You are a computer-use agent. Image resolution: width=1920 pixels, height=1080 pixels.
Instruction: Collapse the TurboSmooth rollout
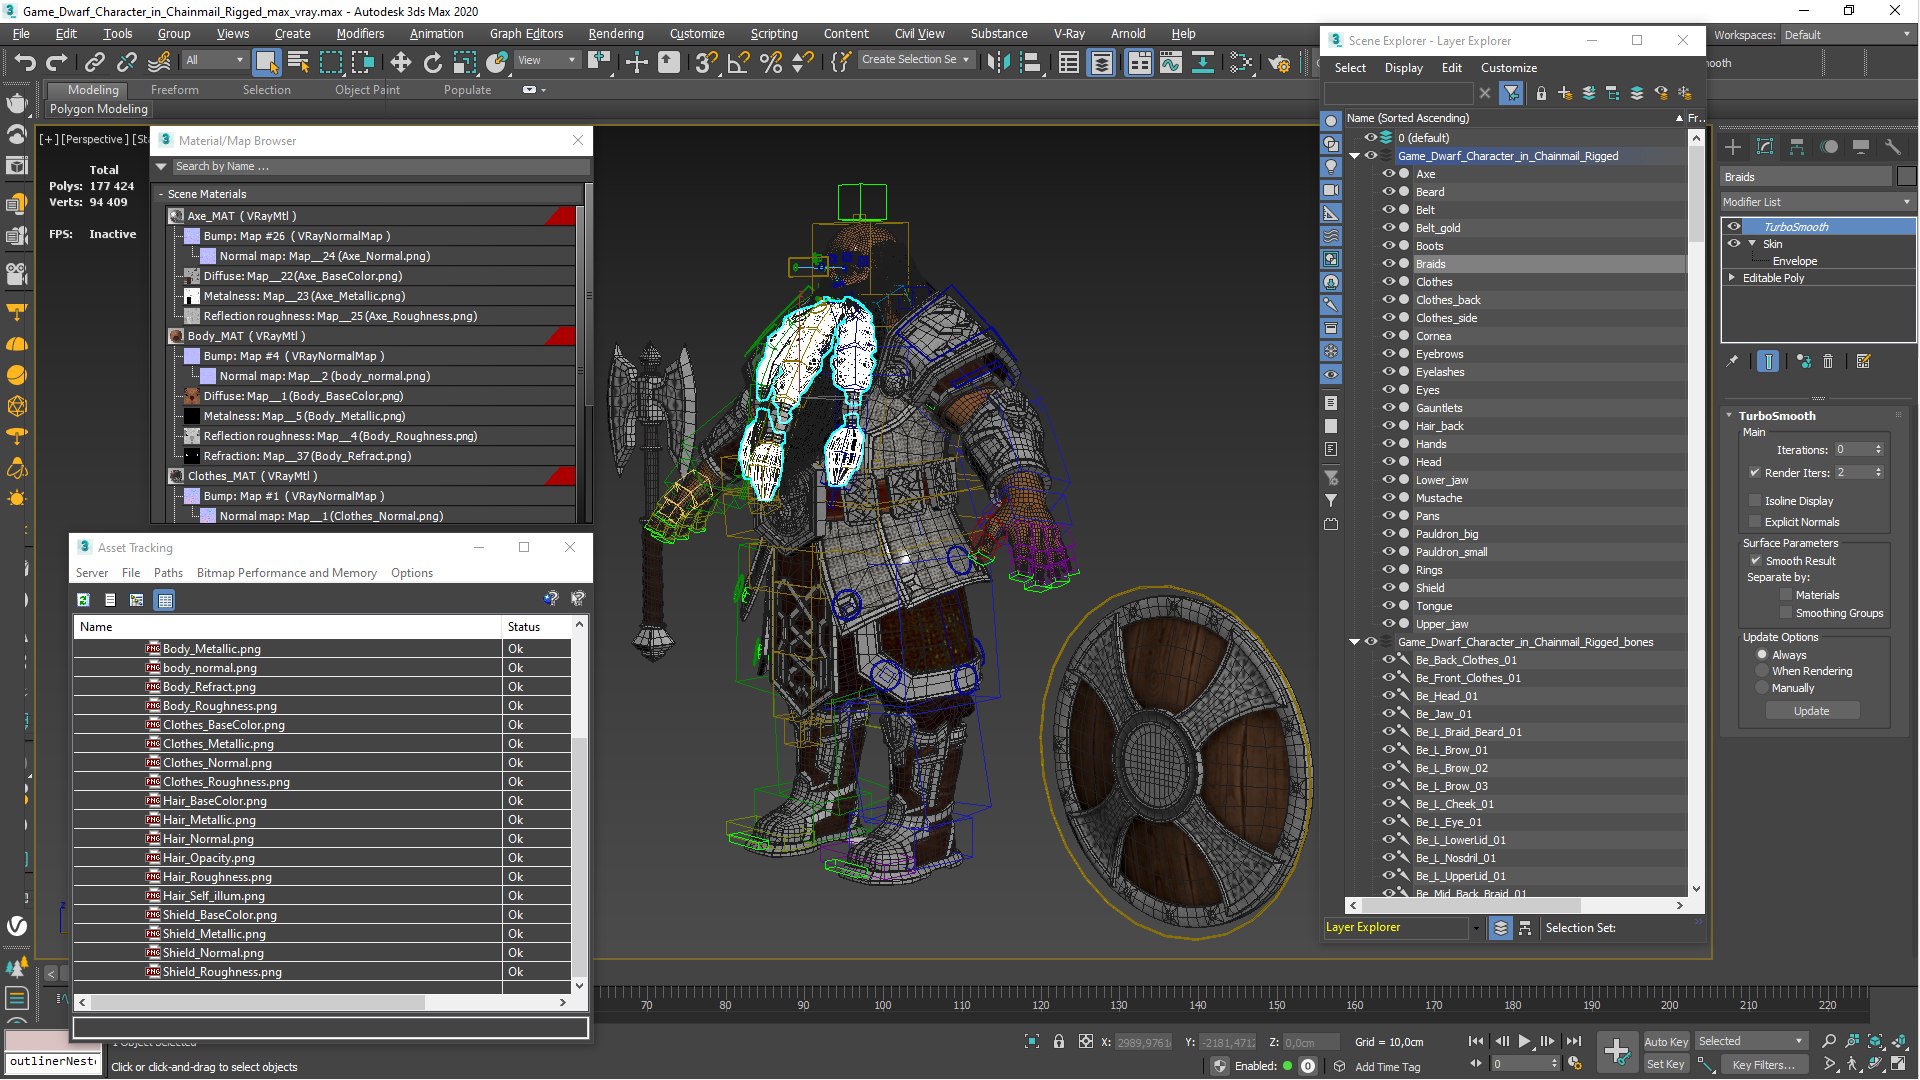point(1729,416)
